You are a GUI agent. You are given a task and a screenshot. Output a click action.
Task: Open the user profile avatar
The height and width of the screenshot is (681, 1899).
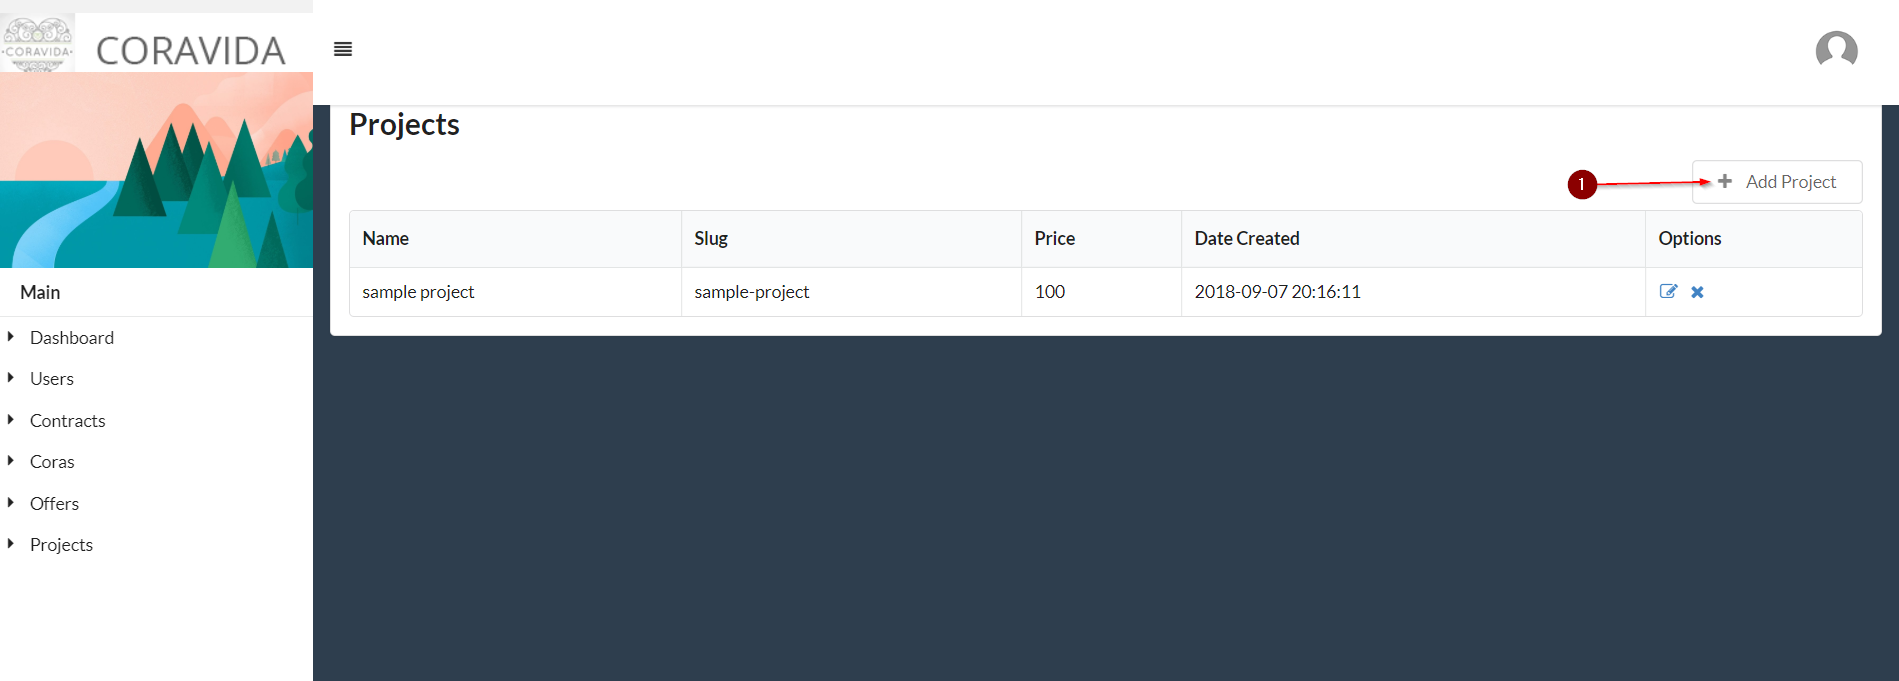coord(1836,50)
